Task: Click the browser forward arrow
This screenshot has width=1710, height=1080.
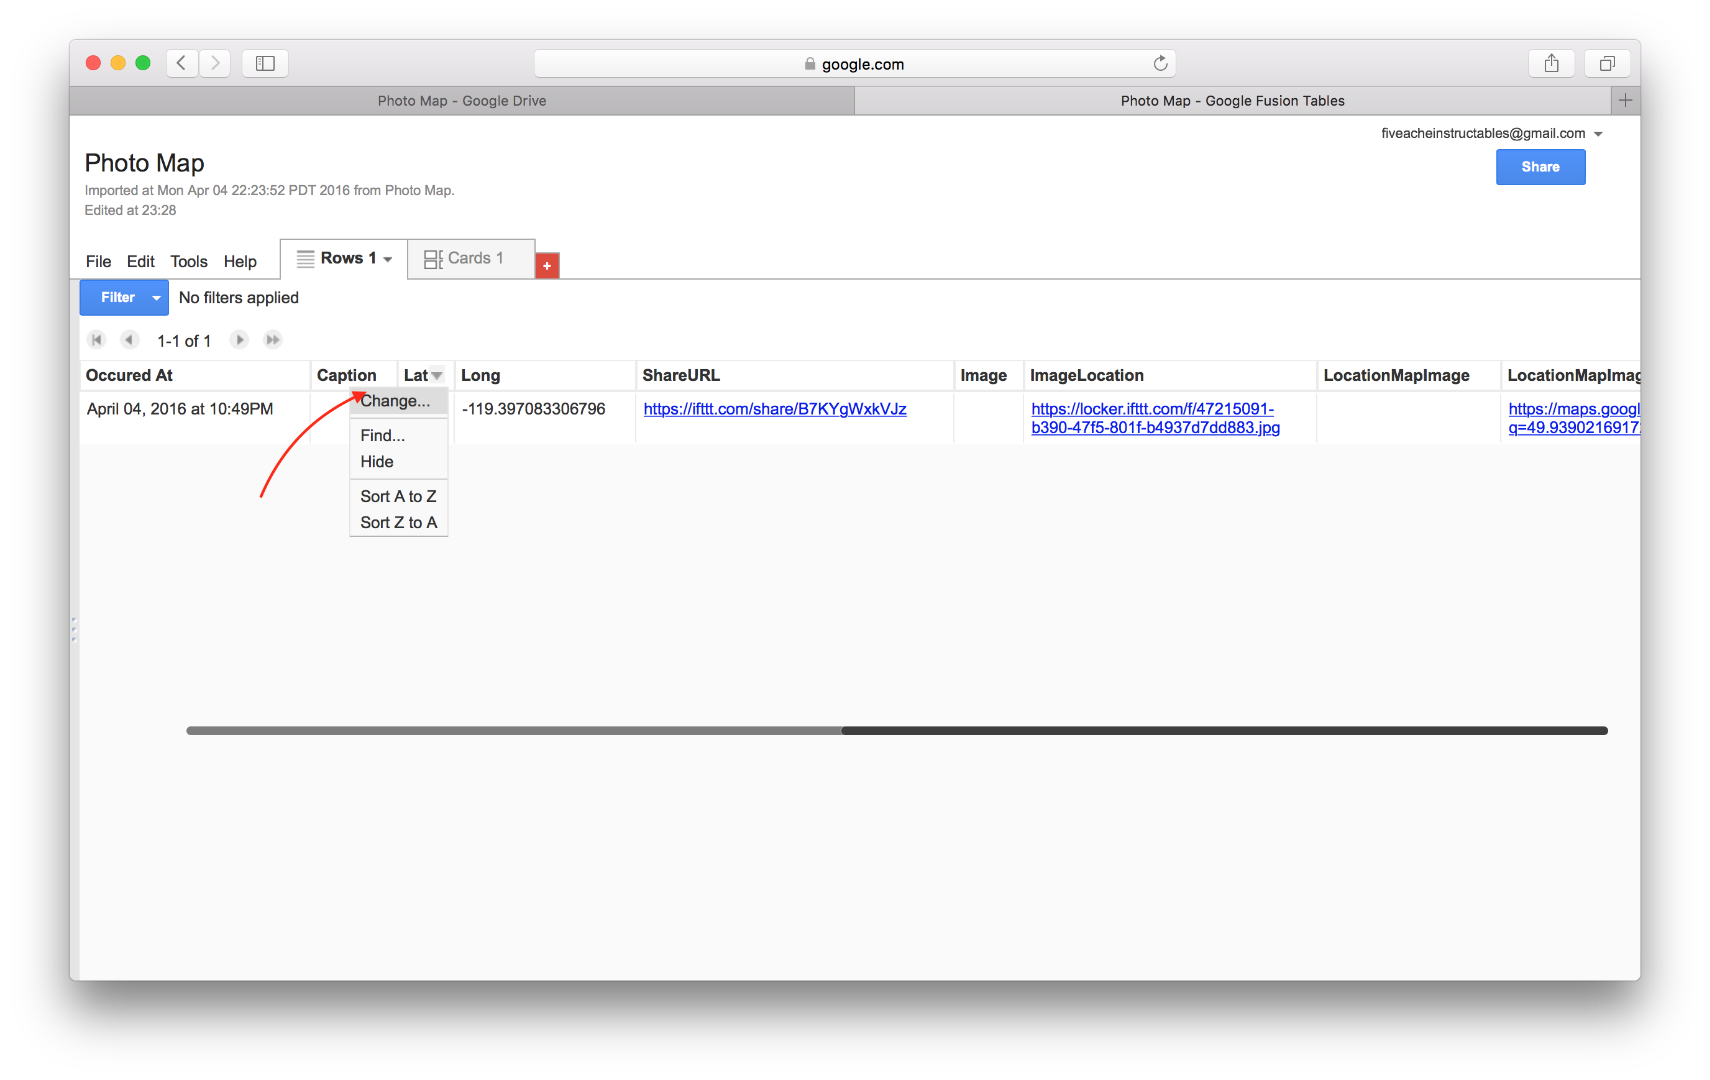Action: 215,62
